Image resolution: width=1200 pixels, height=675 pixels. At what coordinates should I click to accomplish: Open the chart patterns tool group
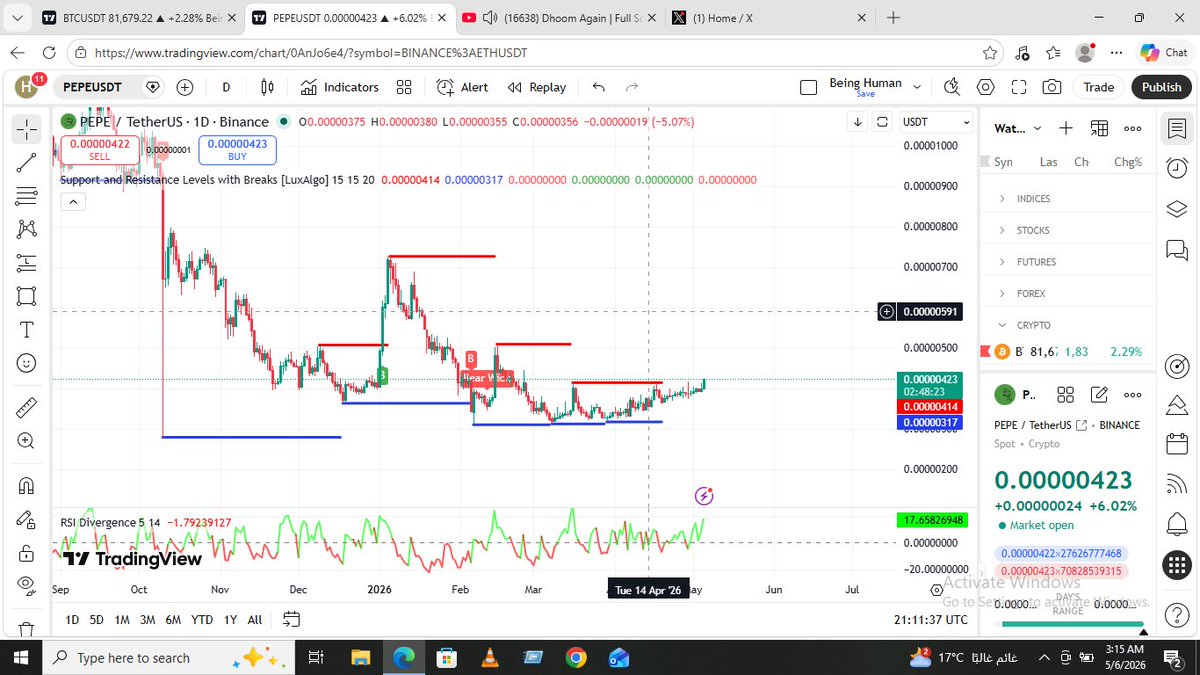coord(27,230)
